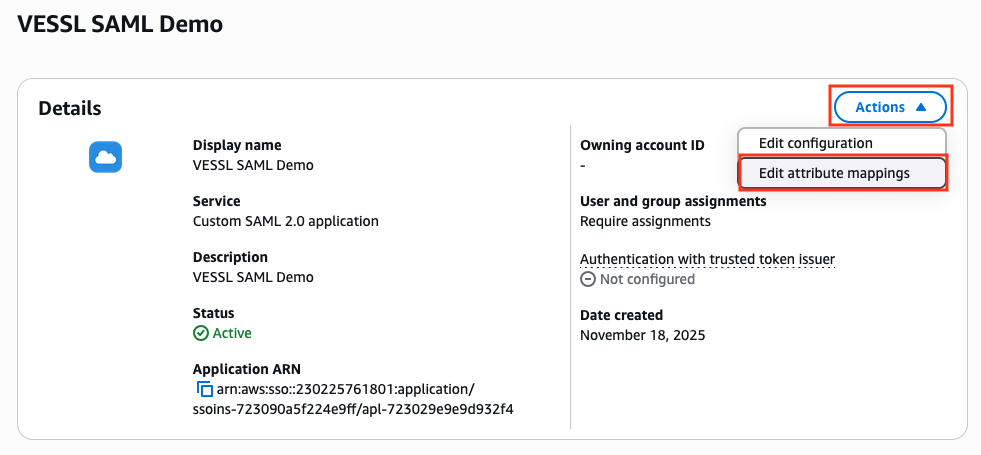Click the Description value under Description label
The height and width of the screenshot is (455, 981).
click(253, 277)
